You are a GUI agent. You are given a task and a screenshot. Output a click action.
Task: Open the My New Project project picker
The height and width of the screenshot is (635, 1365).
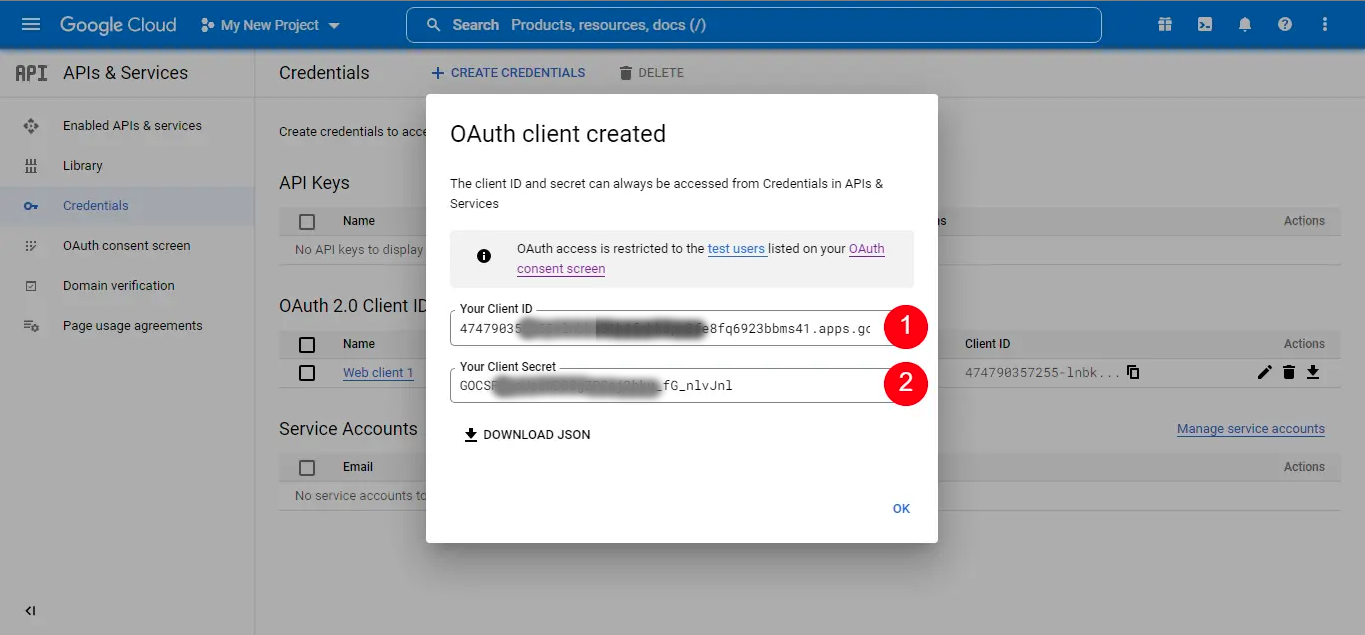tap(270, 26)
